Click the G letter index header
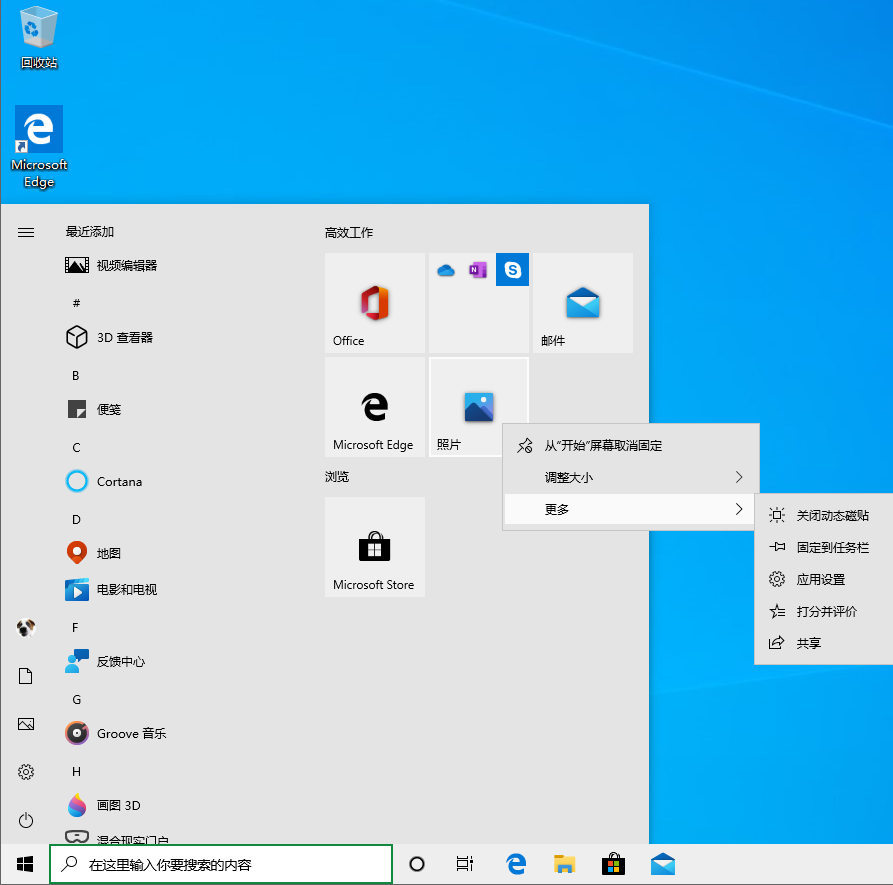 (x=77, y=699)
